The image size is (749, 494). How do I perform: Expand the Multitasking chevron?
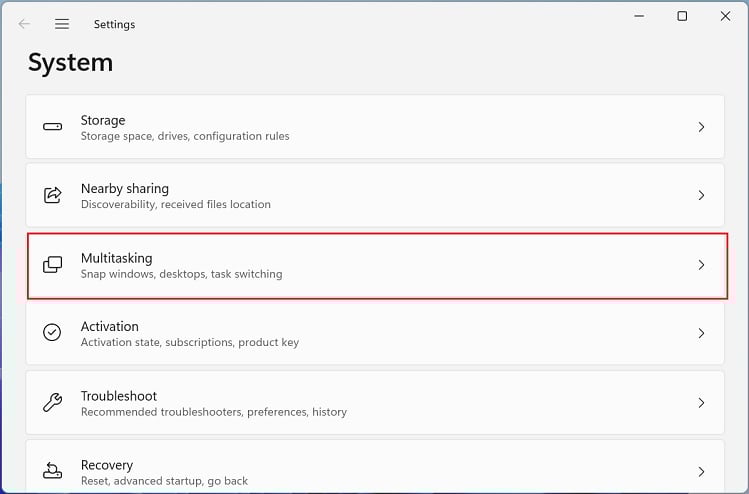701,265
